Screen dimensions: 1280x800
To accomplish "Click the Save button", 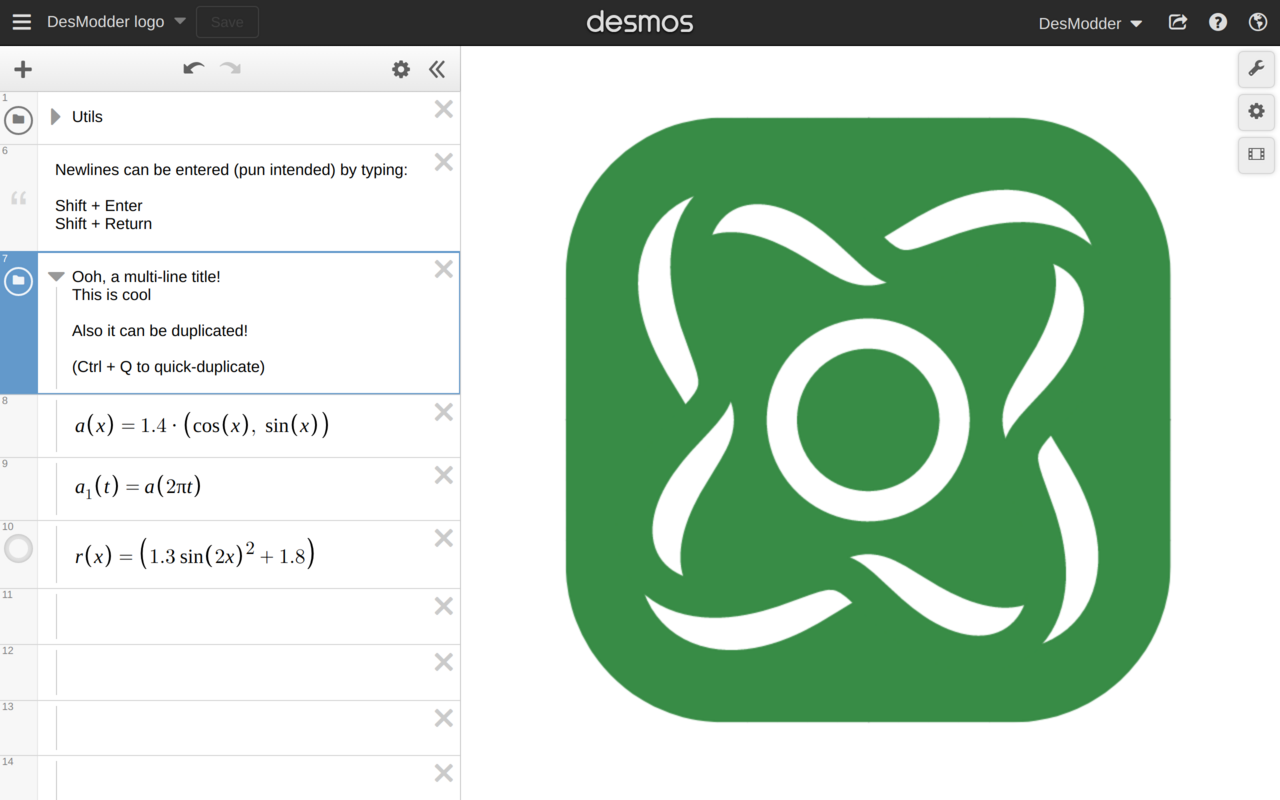I will click(227, 22).
